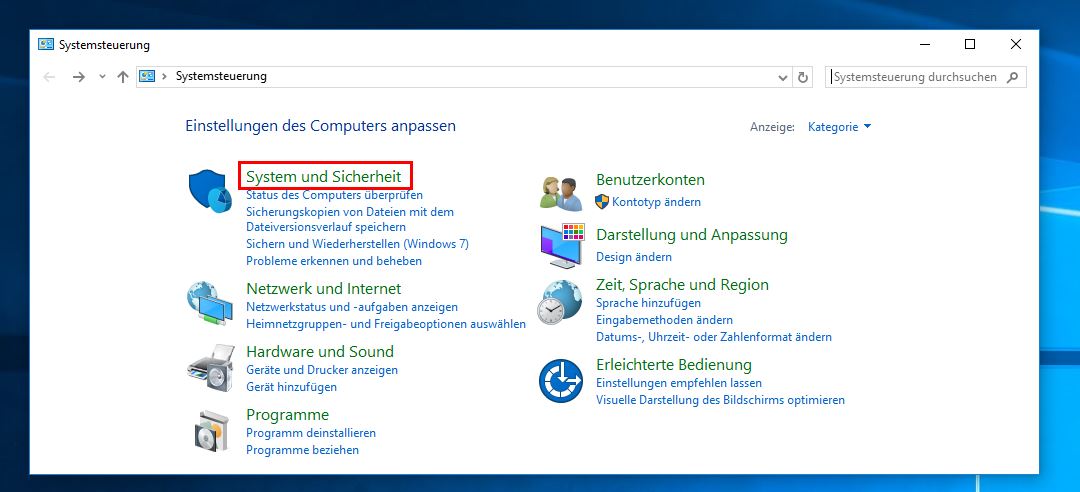Click the Programme disc box icon
This screenshot has height=492, width=1080.
210,430
